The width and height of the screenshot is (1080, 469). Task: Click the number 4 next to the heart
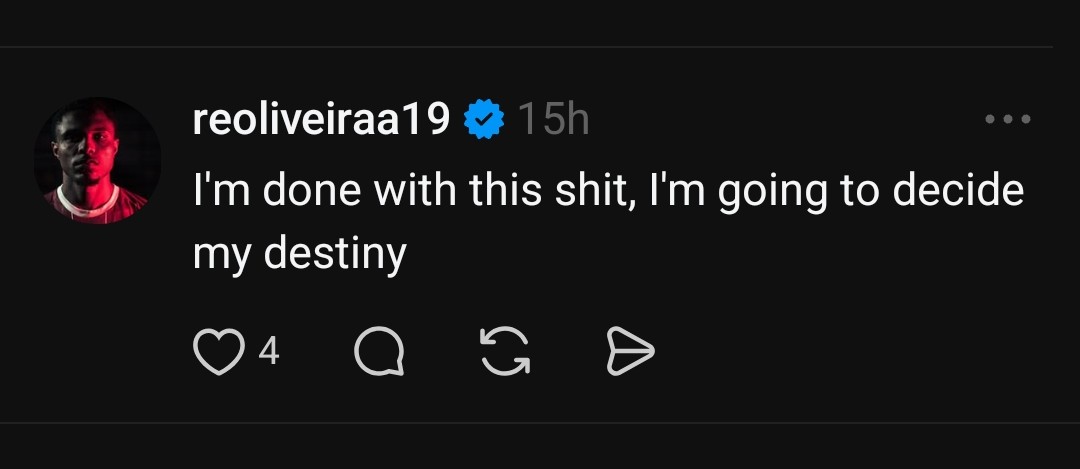tap(268, 351)
